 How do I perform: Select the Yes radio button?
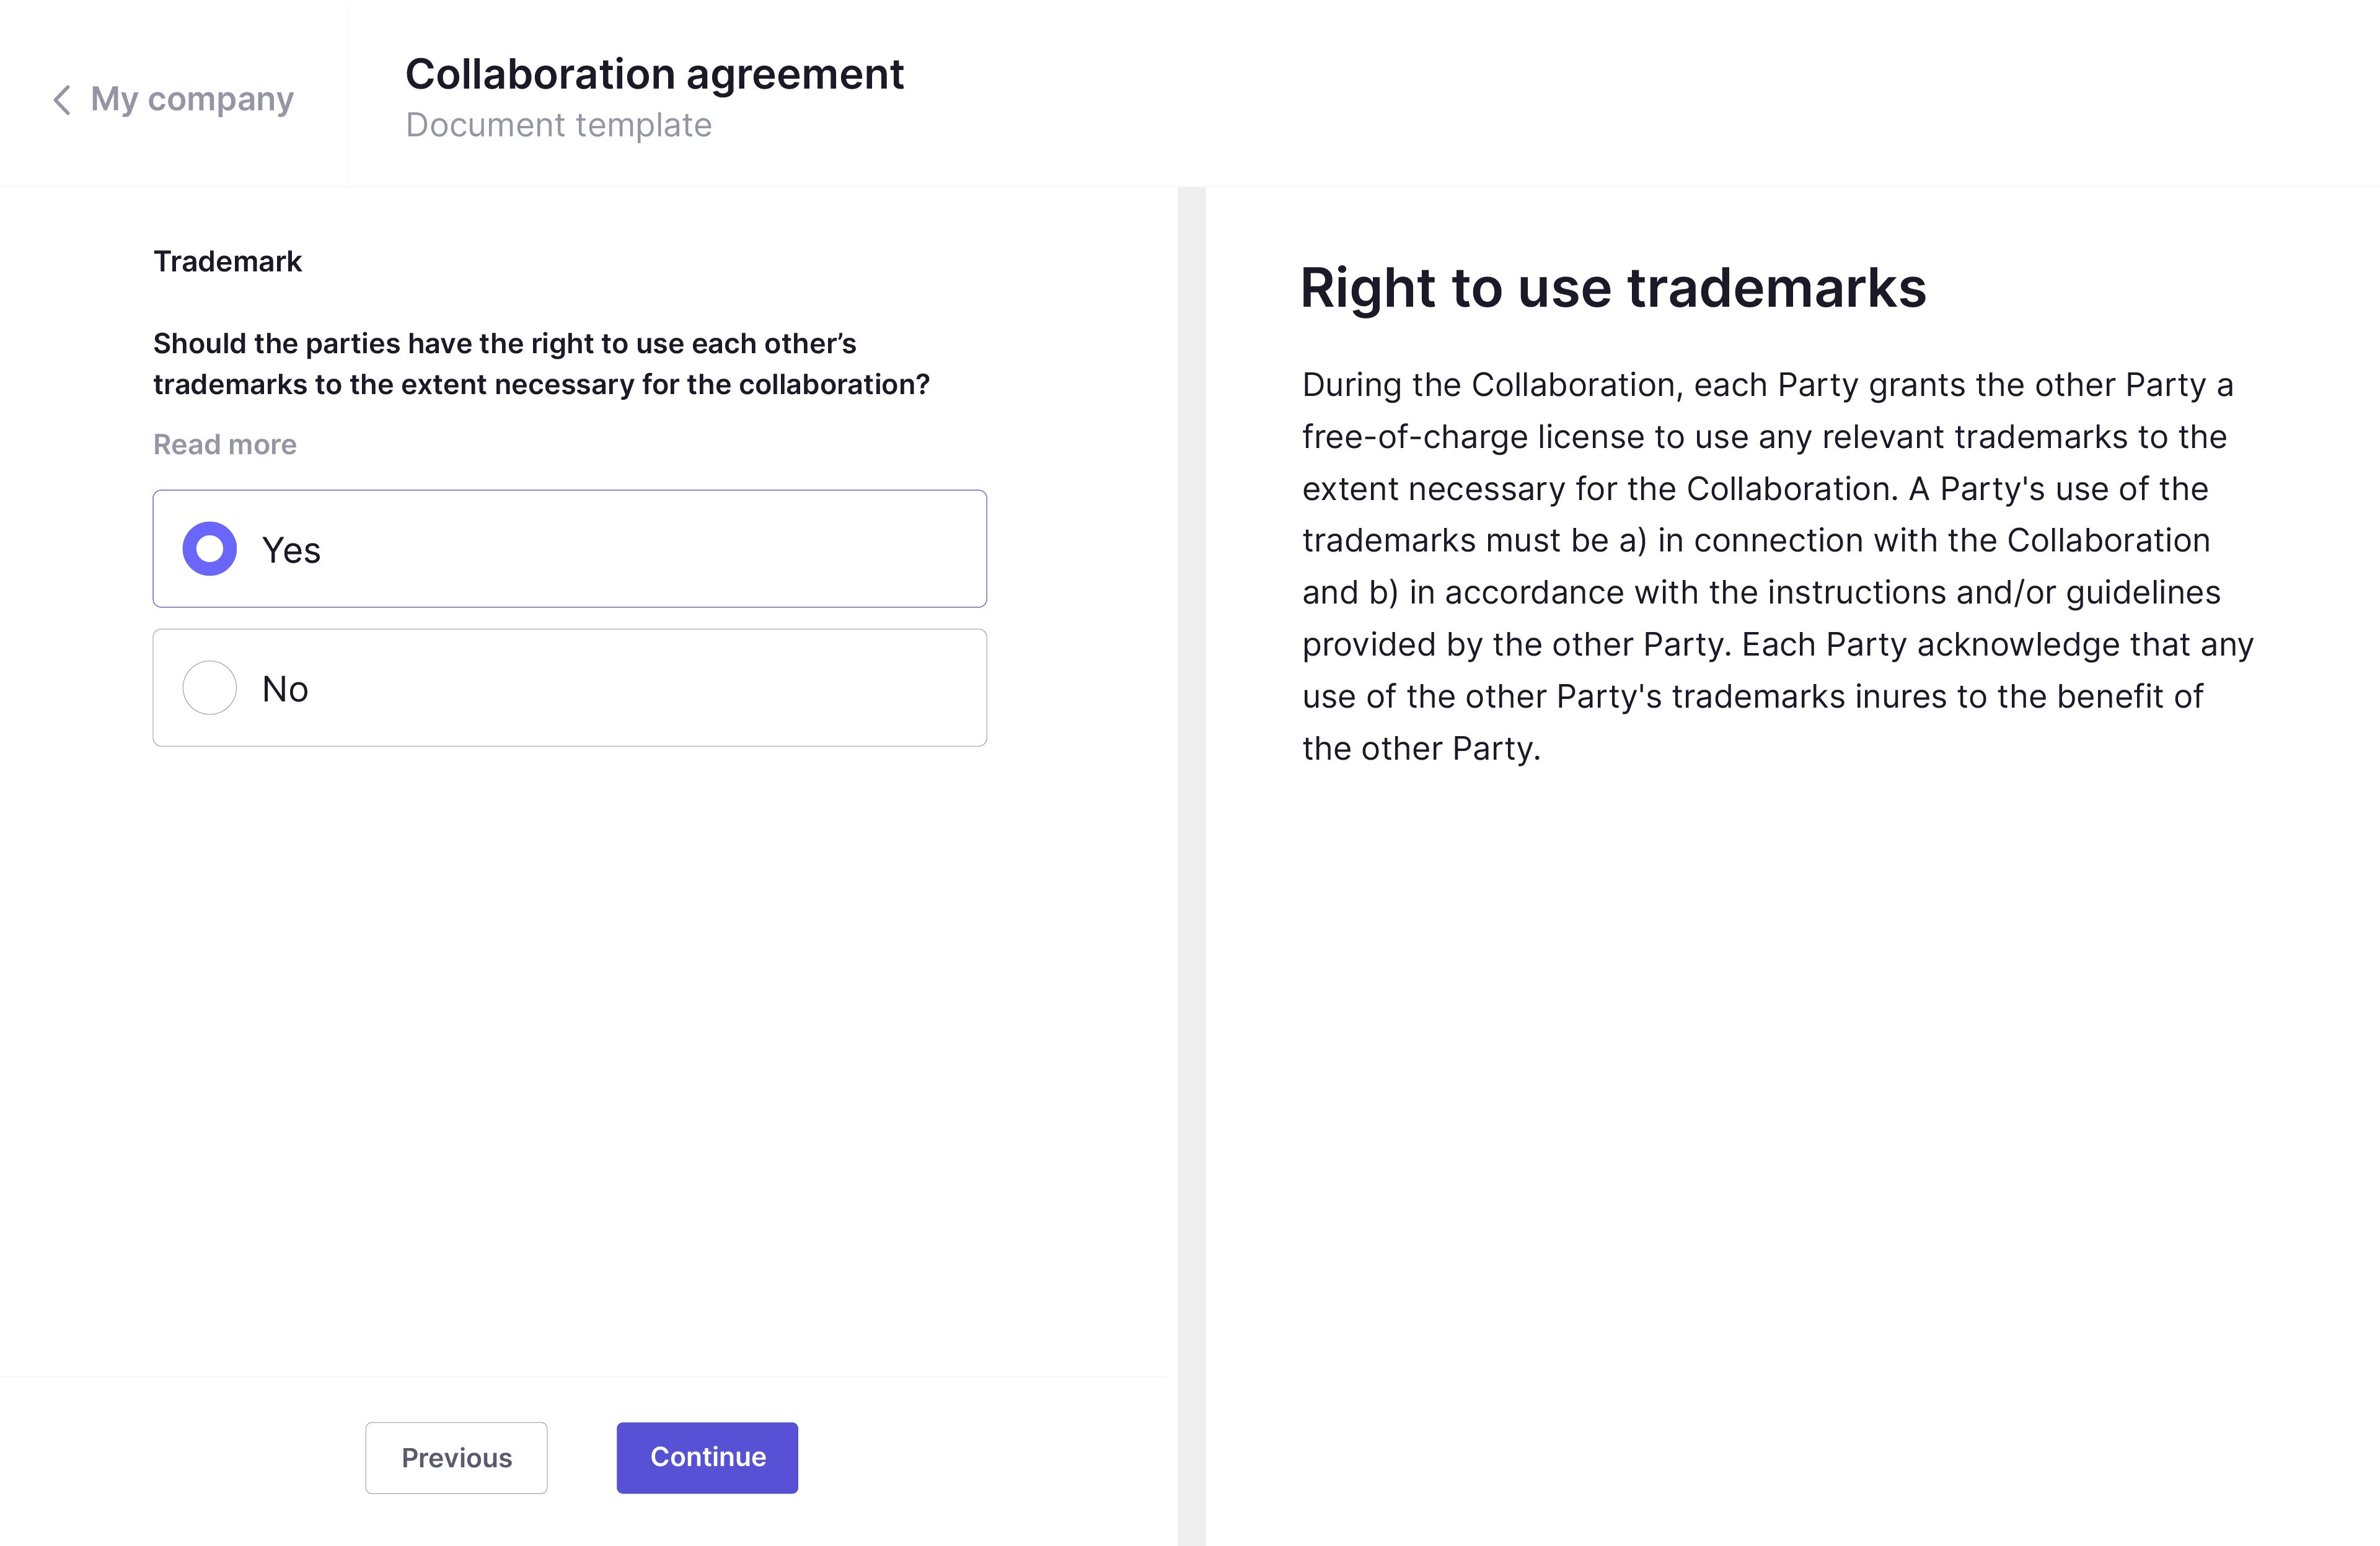point(209,548)
